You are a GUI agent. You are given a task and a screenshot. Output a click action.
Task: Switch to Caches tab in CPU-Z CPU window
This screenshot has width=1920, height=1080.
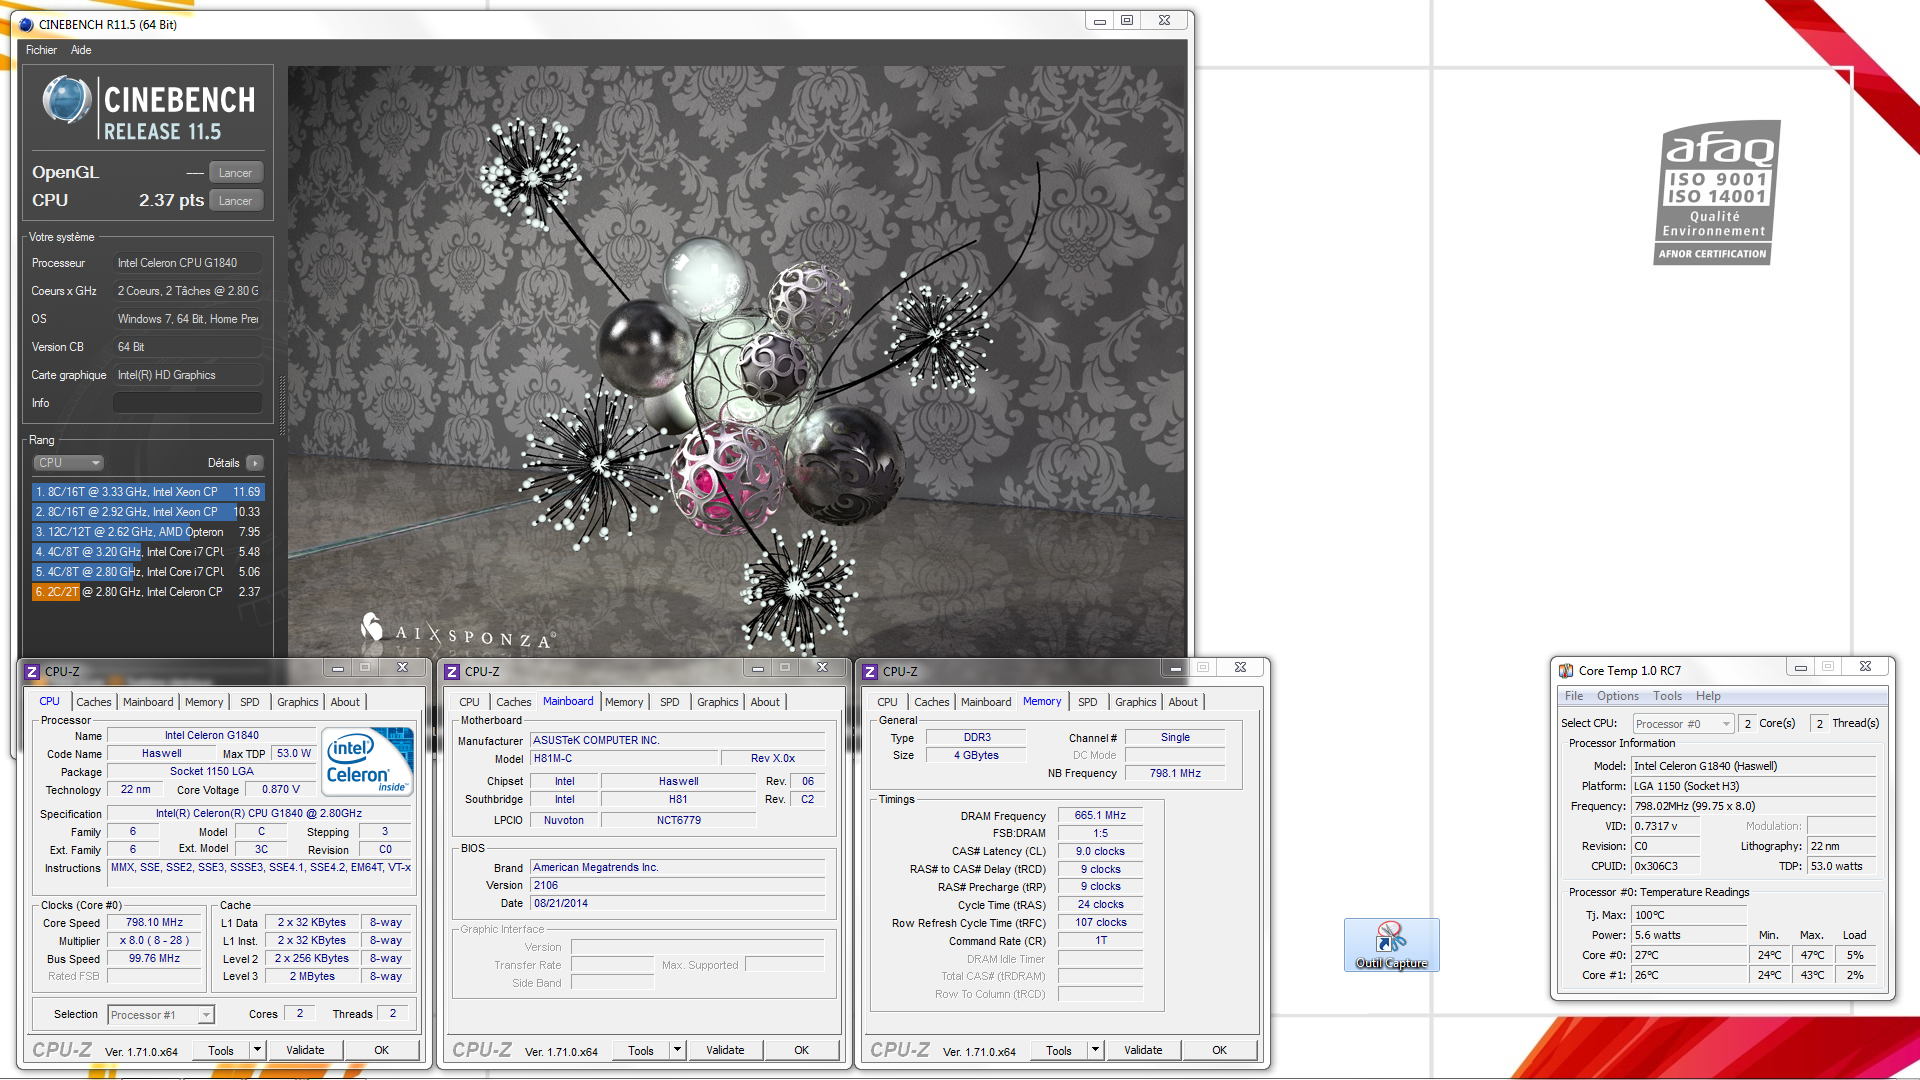coord(94,702)
